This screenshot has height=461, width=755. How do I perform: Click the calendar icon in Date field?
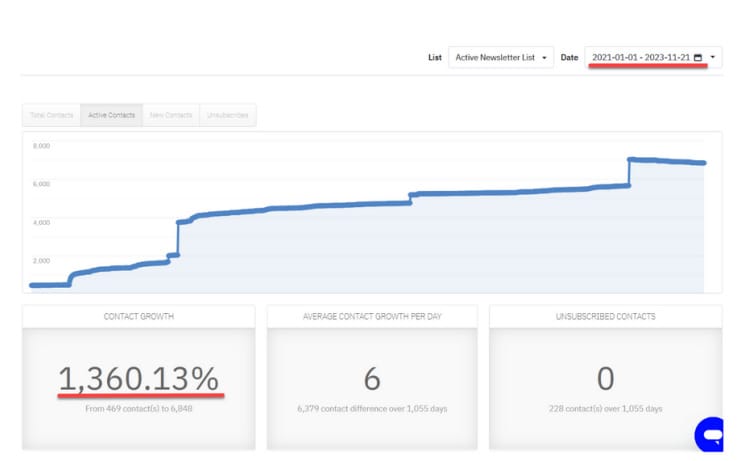[698, 57]
